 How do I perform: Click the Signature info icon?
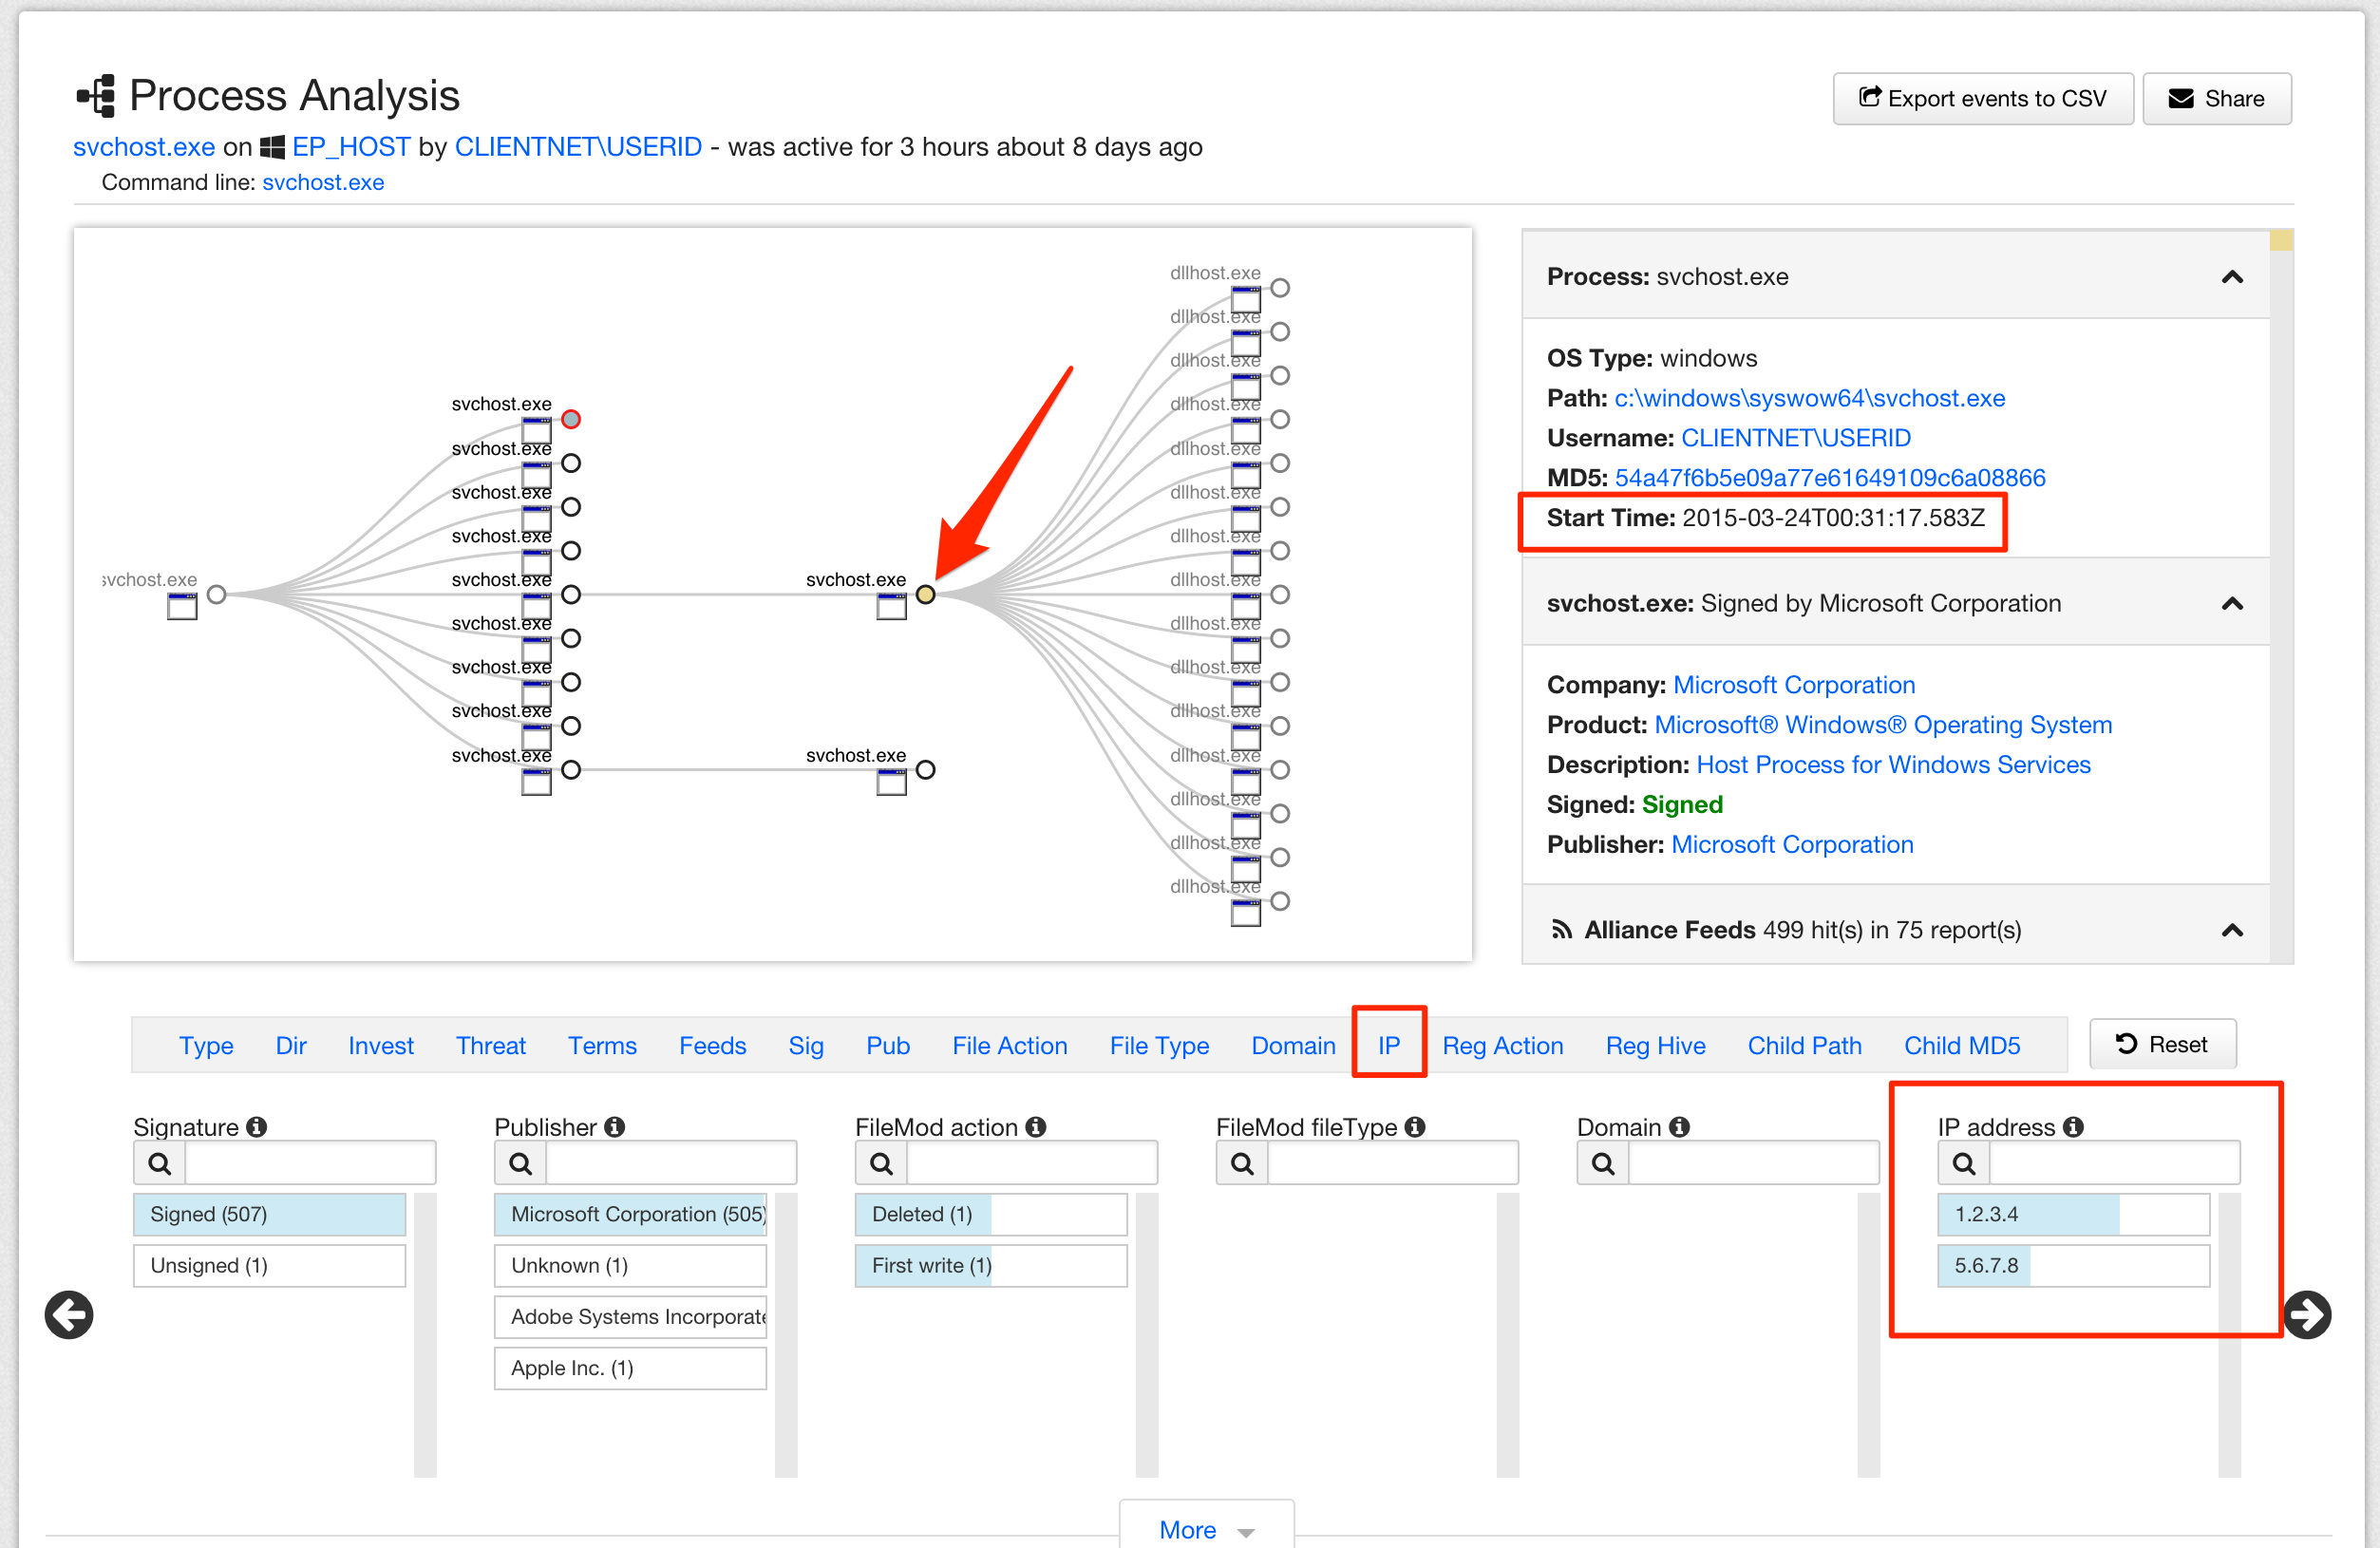[257, 1127]
